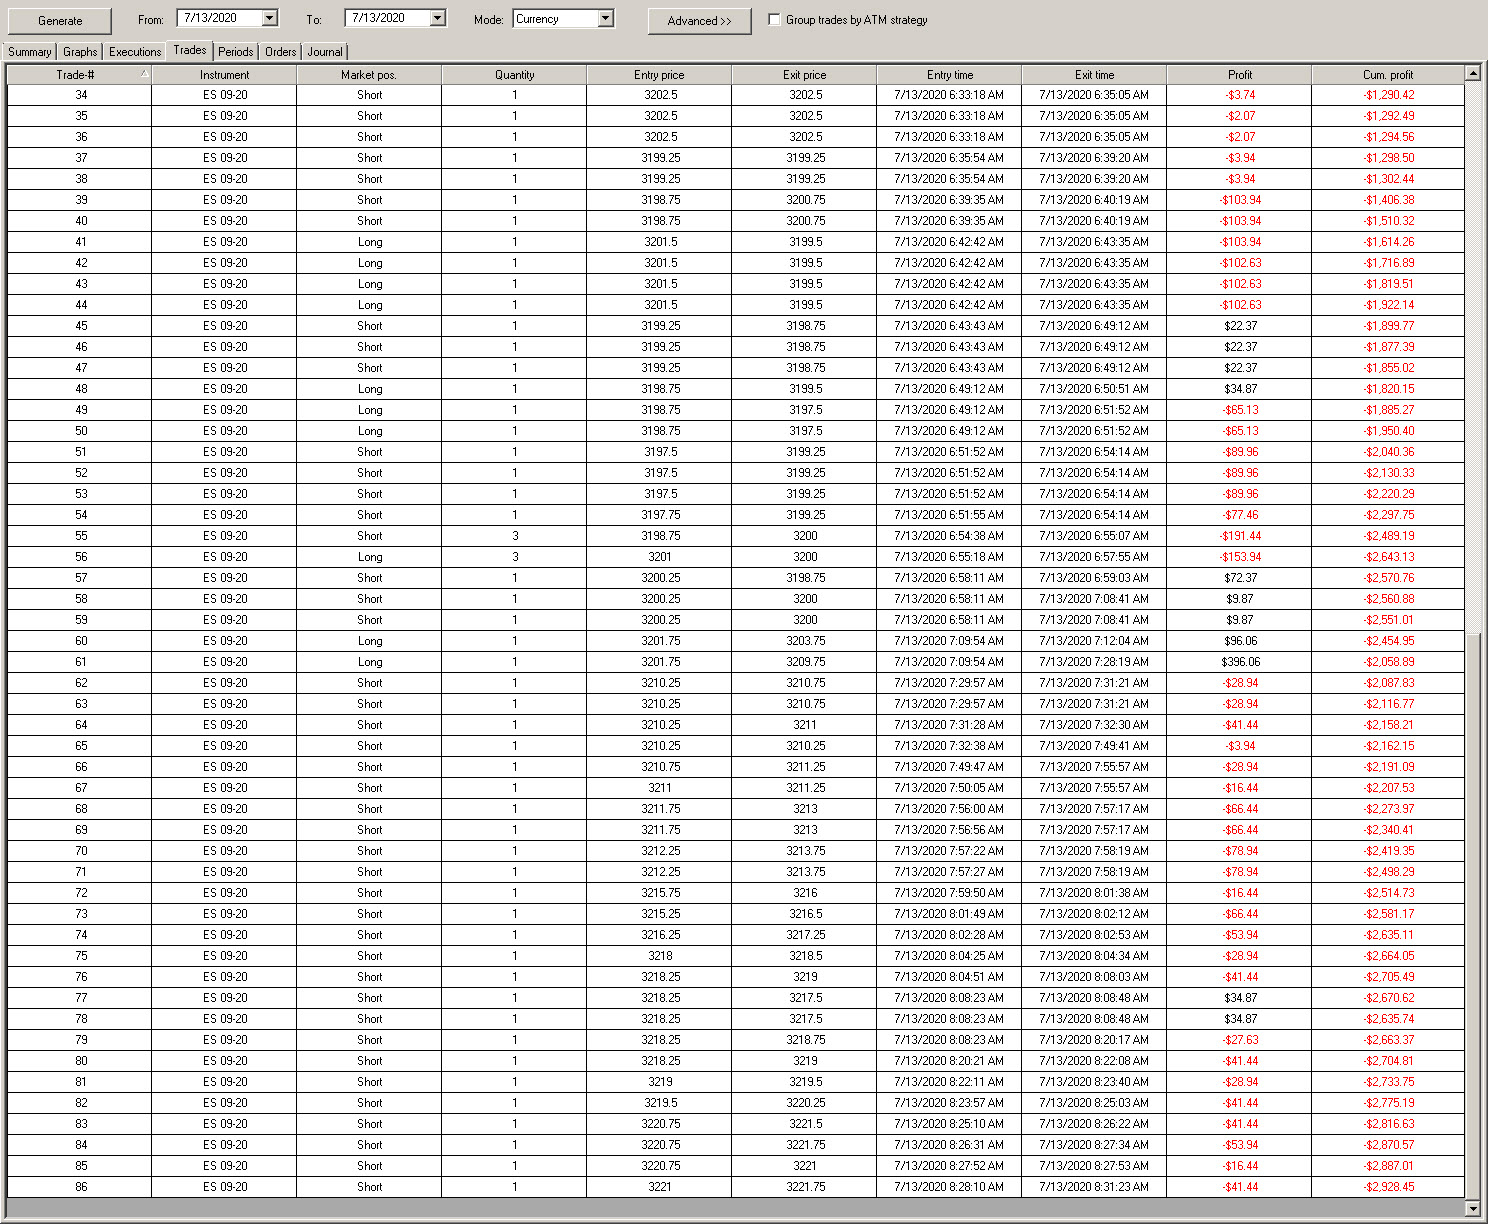Select trade 48 Long position cell
1488x1224 pixels.
click(x=369, y=389)
